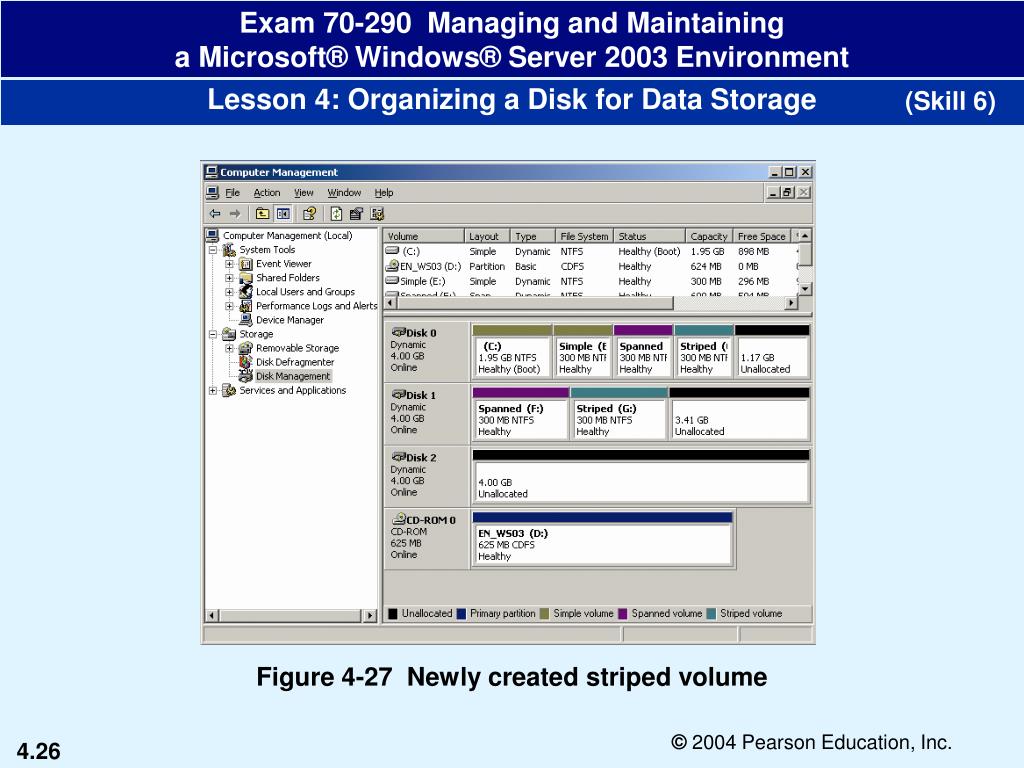1024x768 pixels.
Task: Expand Performance Logs and Alerts node
Action: tap(229, 306)
